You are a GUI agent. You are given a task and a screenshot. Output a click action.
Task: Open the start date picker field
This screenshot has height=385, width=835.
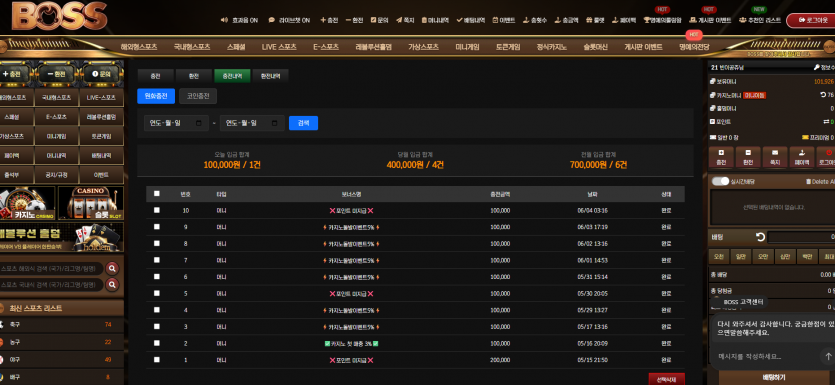point(176,123)
